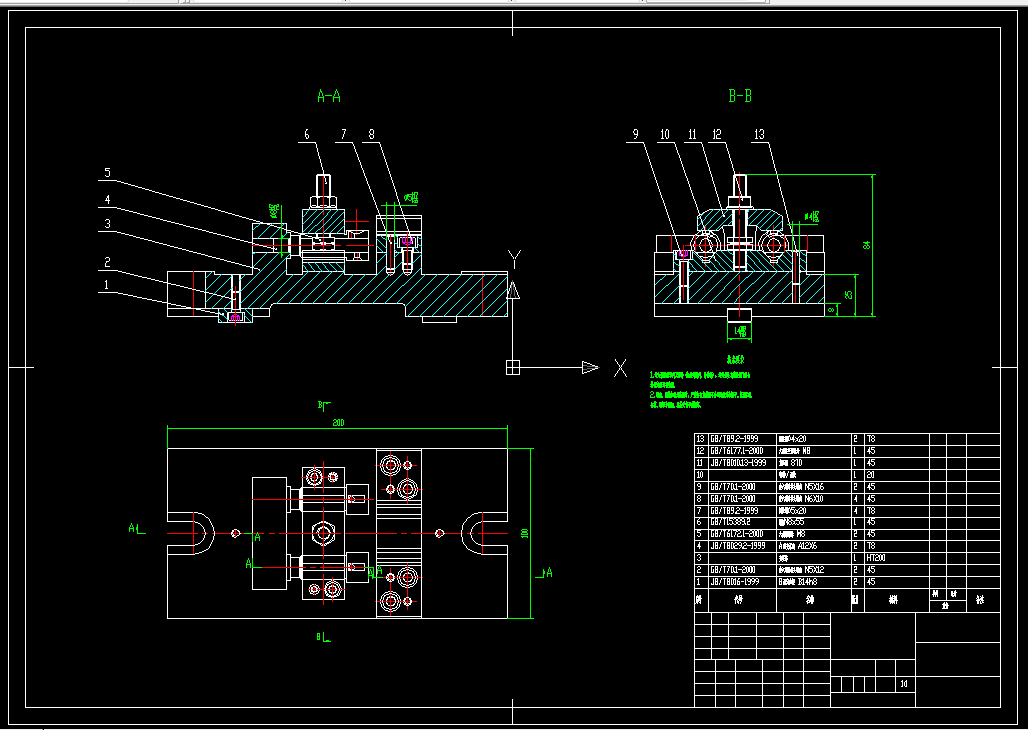Click the left A section cutting mark
Image resolution: width=1028 pixels, height=730 pixels.
(x=136, y=529)
